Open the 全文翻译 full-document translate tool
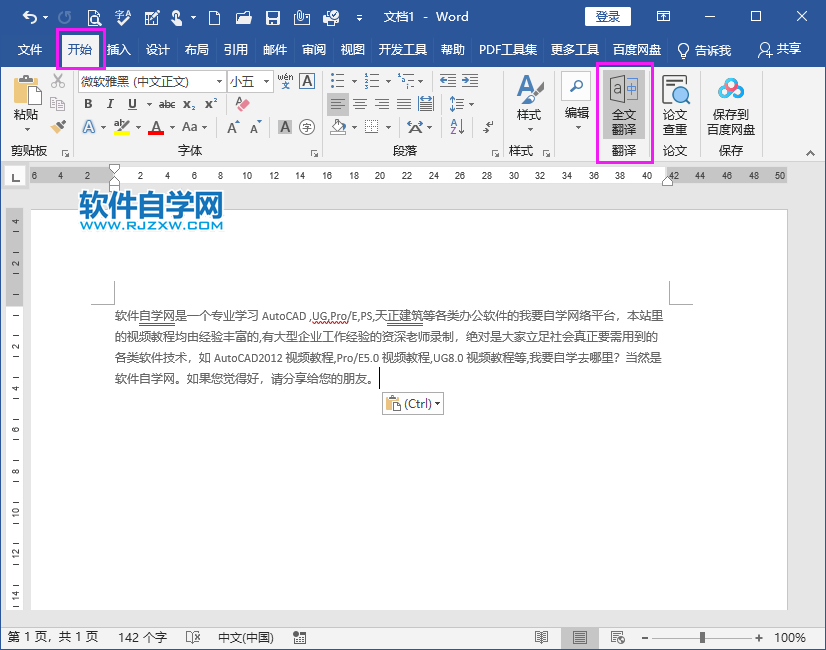This screenshot has width=826, height=650. coord(624,105)
